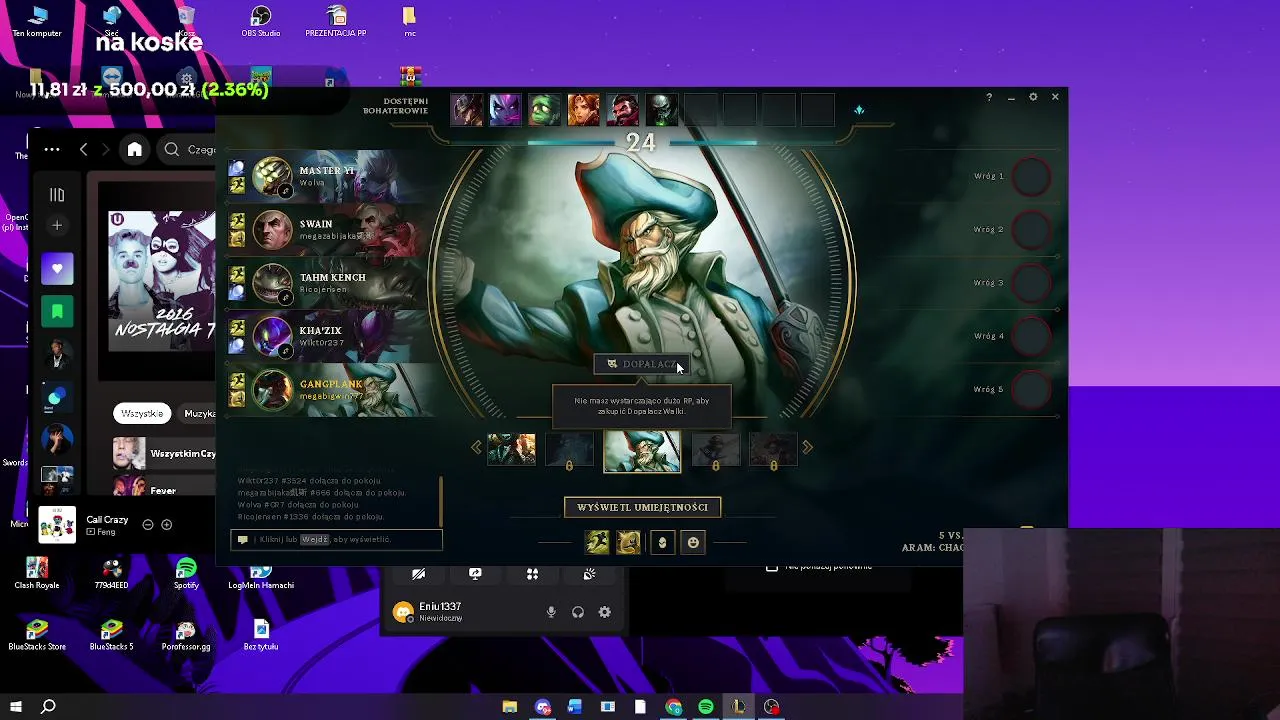Click Tahm Kench's champion portrait in team list
This screenshot has height=720, width=1280.
(x=272, y=284)
